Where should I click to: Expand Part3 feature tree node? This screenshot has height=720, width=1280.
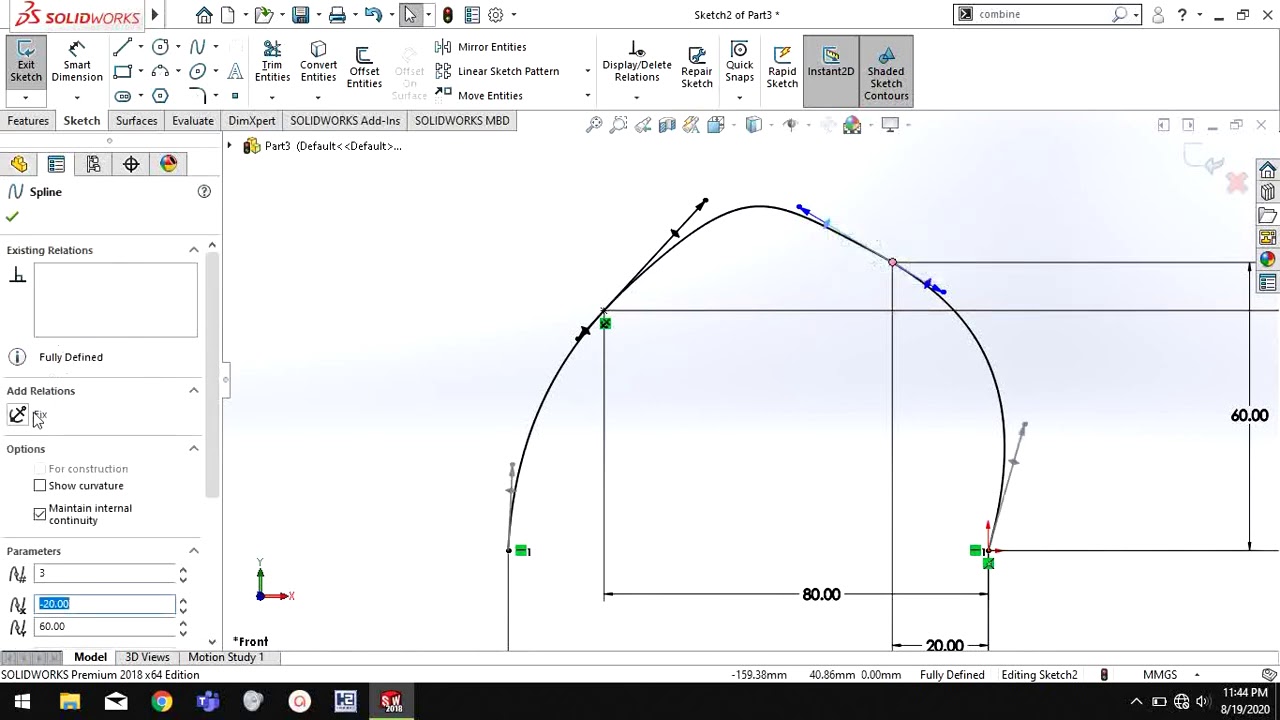pyautogui.click(x=229, y=146)
